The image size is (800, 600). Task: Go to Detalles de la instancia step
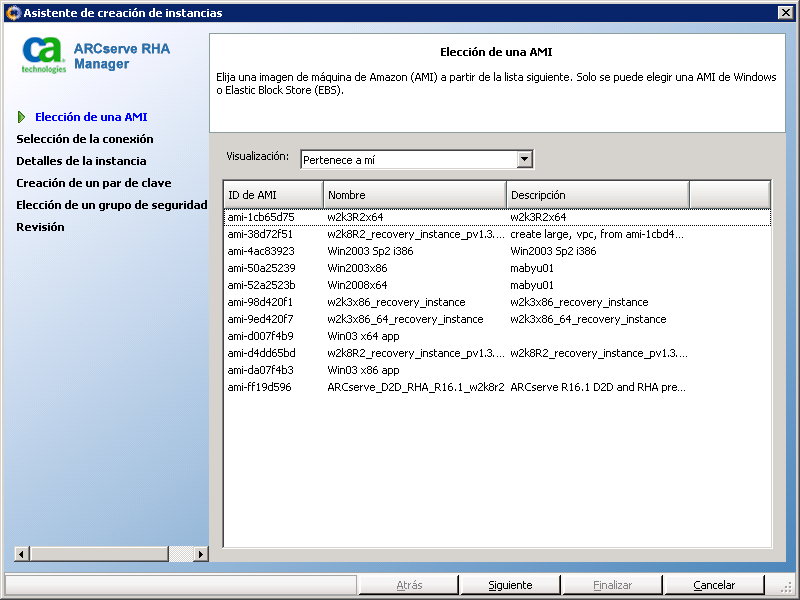point(81,161)
